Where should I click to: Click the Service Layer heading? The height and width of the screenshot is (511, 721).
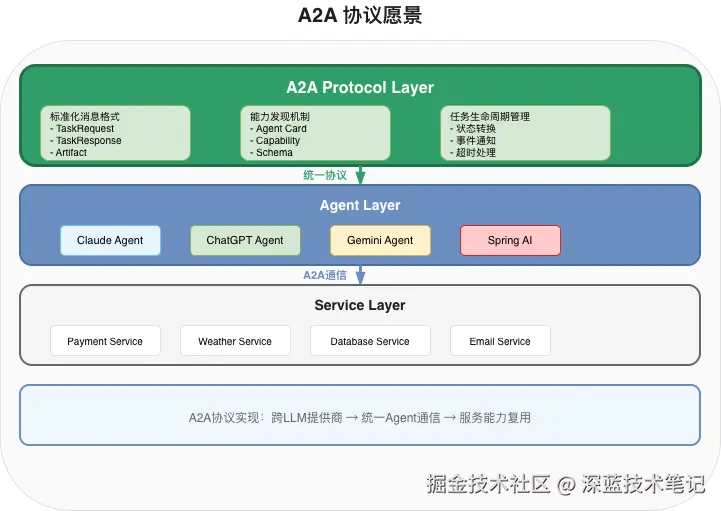[360, 305]
